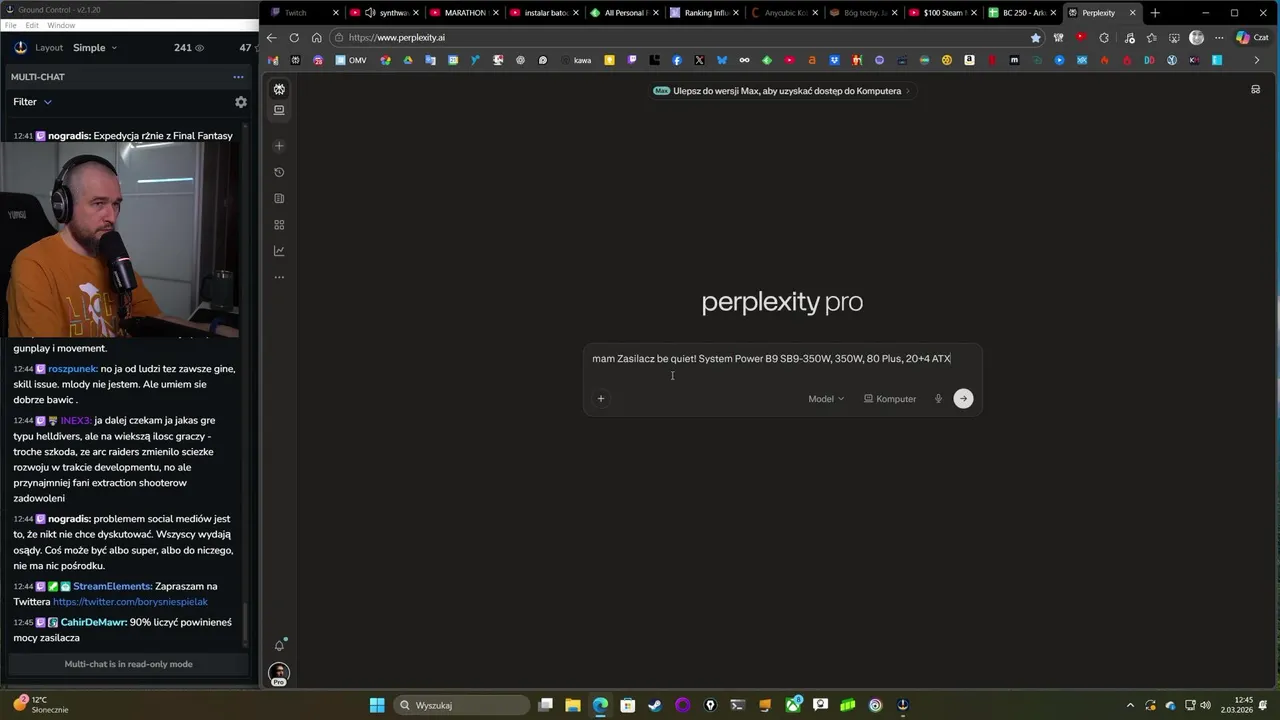Click the perplexity.ai address bar
Viewport: 1280px width, 720px height.
point(680,38)
